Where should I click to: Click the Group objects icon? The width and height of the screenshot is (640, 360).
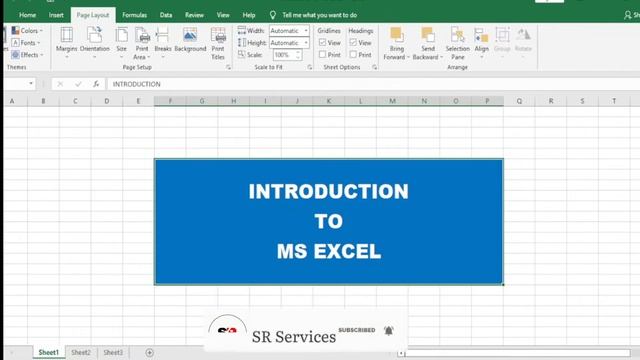(x=502, y=35)
